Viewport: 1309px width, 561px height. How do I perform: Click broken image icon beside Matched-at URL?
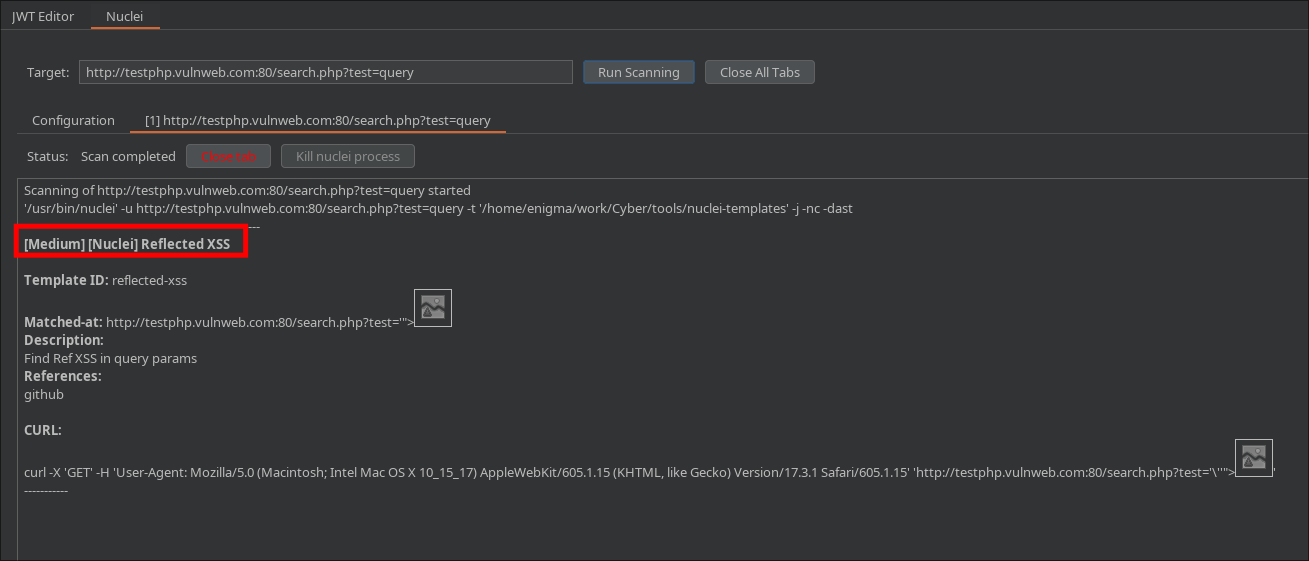[x=432, y=308]
